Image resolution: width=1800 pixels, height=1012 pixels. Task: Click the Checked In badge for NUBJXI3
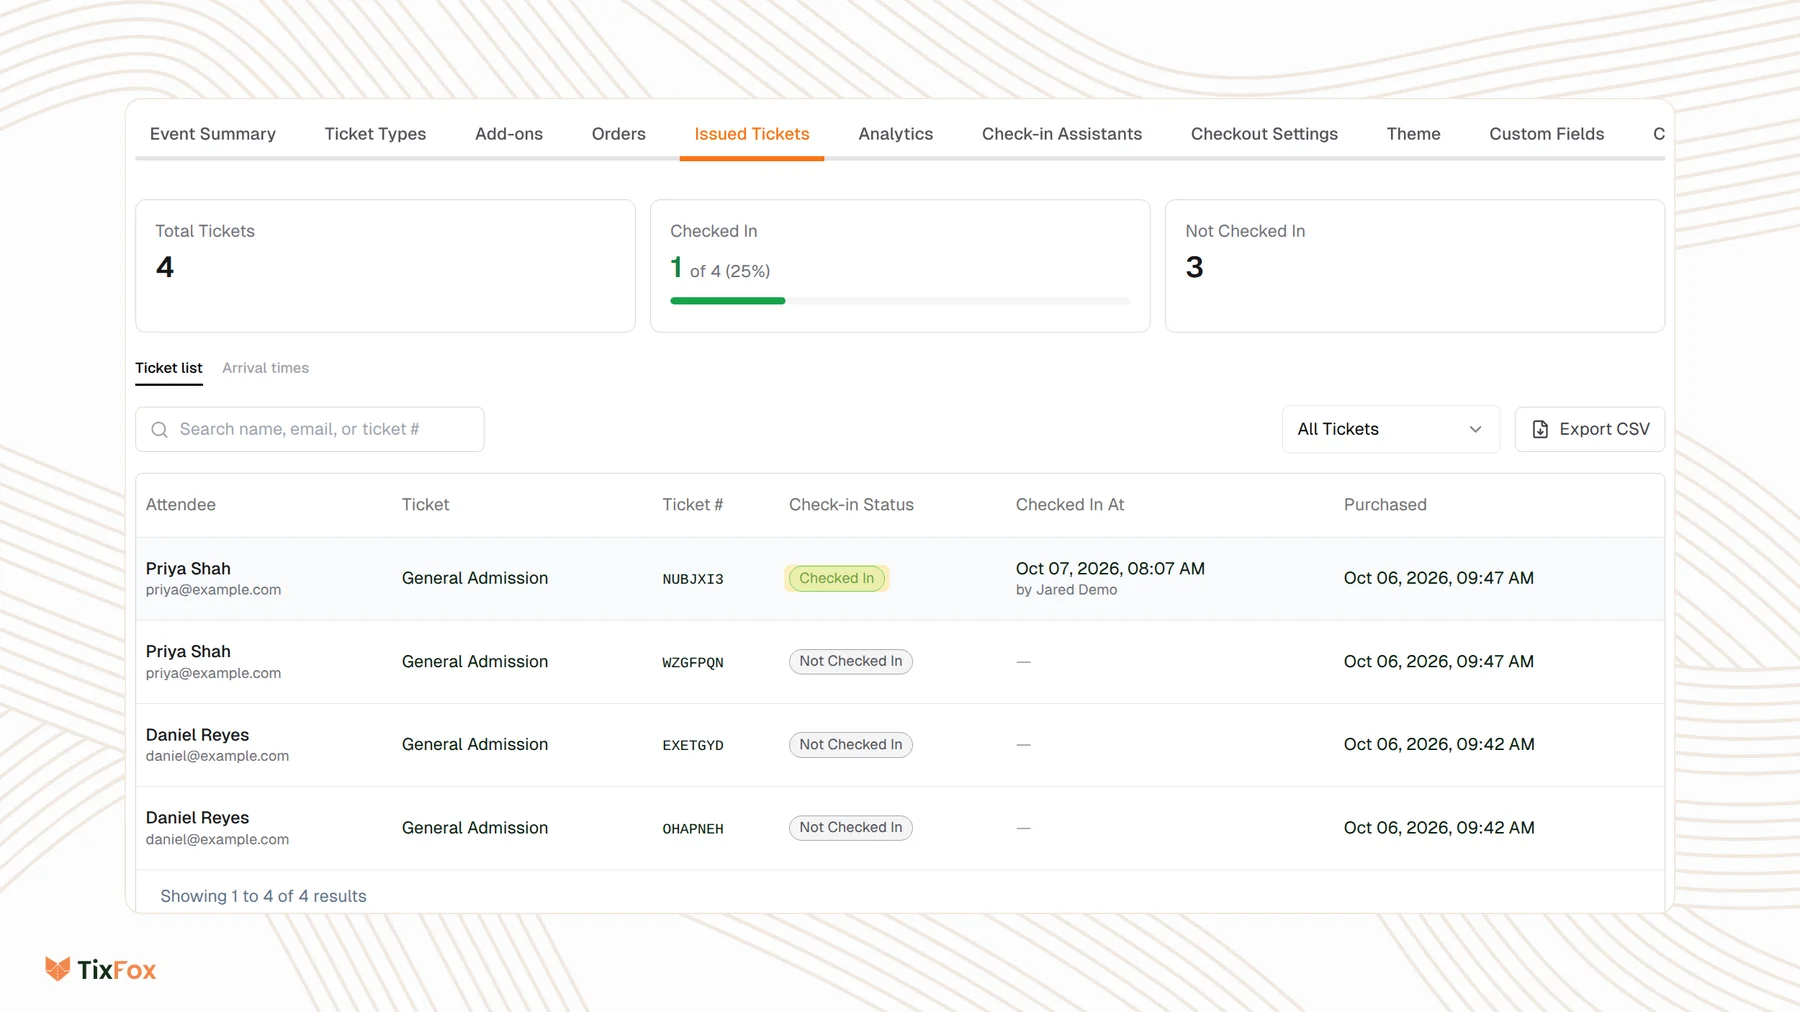[837, 578]
